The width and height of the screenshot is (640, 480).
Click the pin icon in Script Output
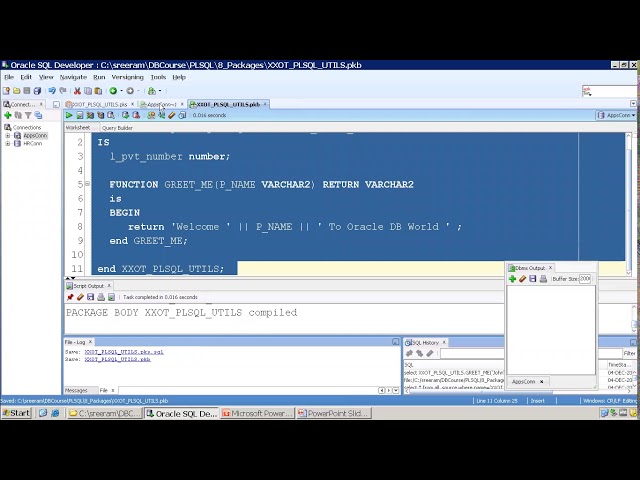pos(70,297)
